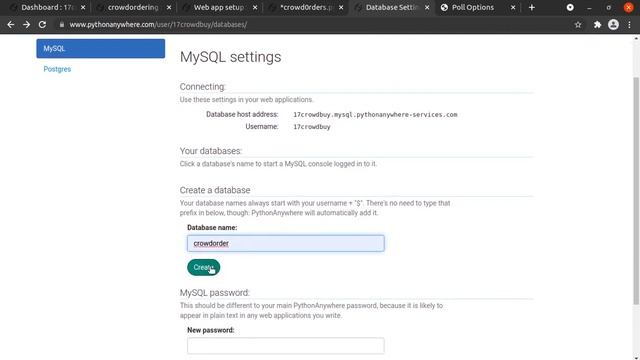Open the Postgres sidebar link
This screenshot has width=640, height=360.
click(x=57, y=69)
